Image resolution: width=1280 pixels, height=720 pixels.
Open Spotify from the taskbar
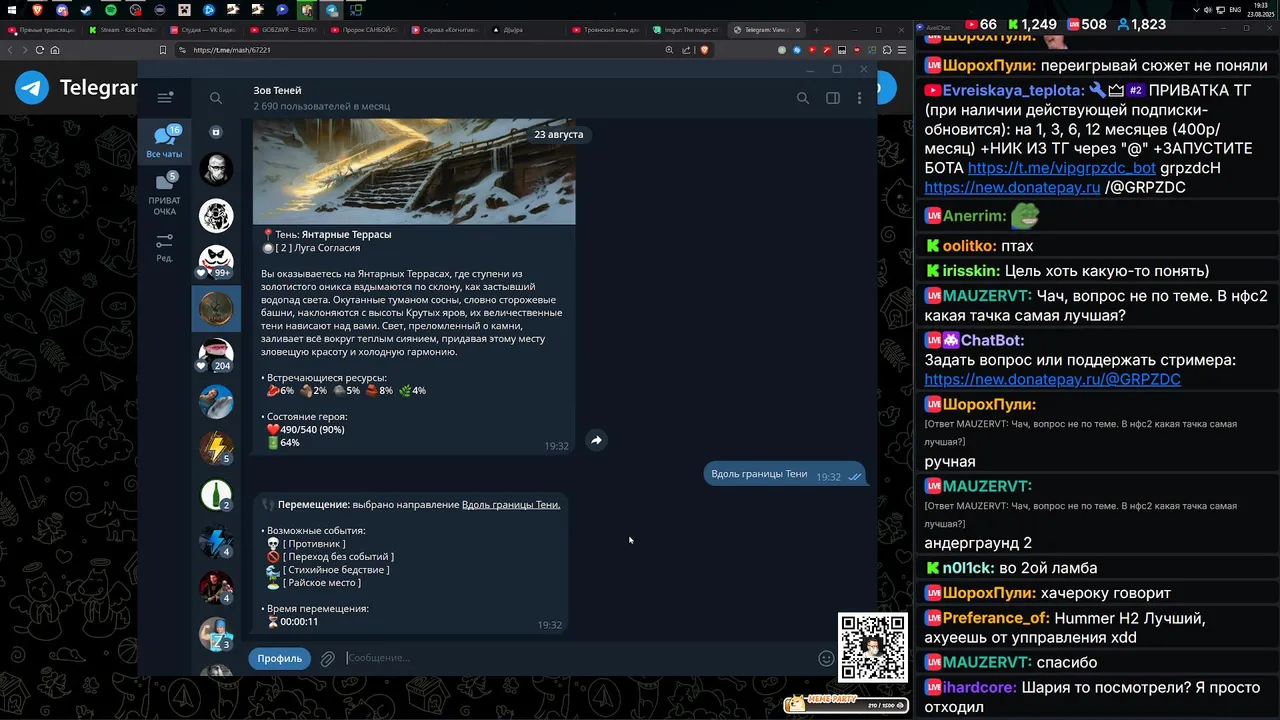110,10
